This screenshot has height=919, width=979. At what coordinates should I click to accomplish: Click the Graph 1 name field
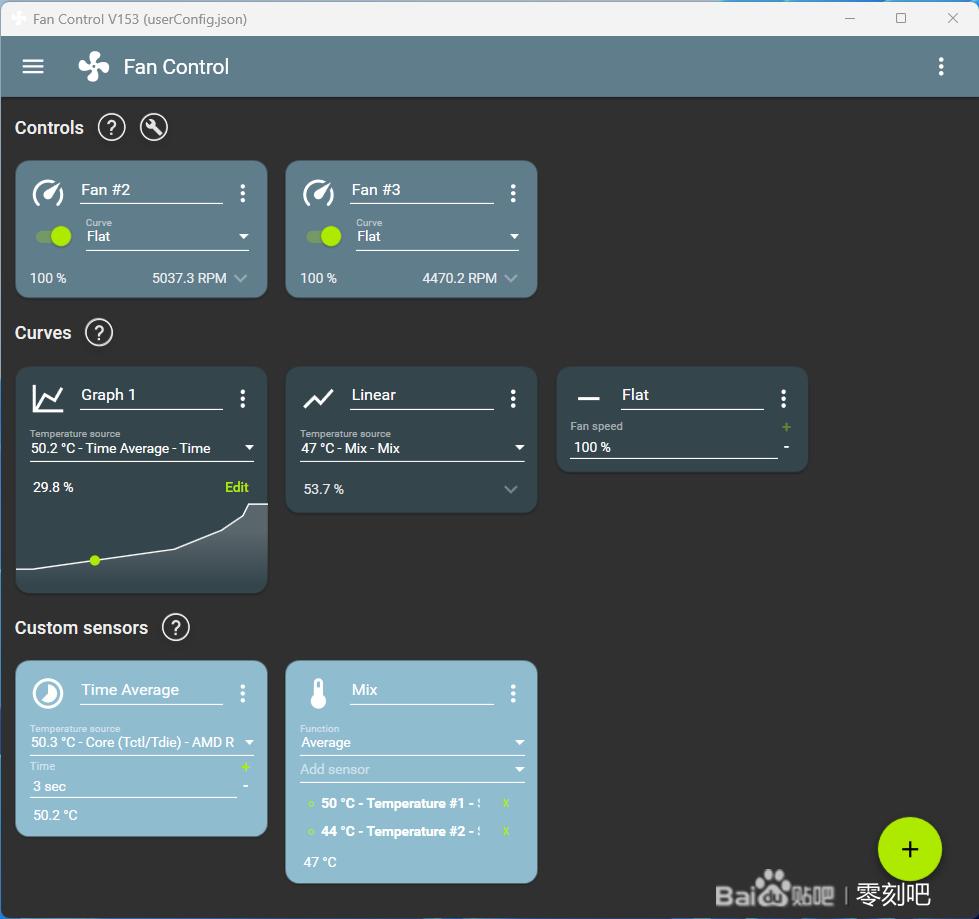coord(152,395)
